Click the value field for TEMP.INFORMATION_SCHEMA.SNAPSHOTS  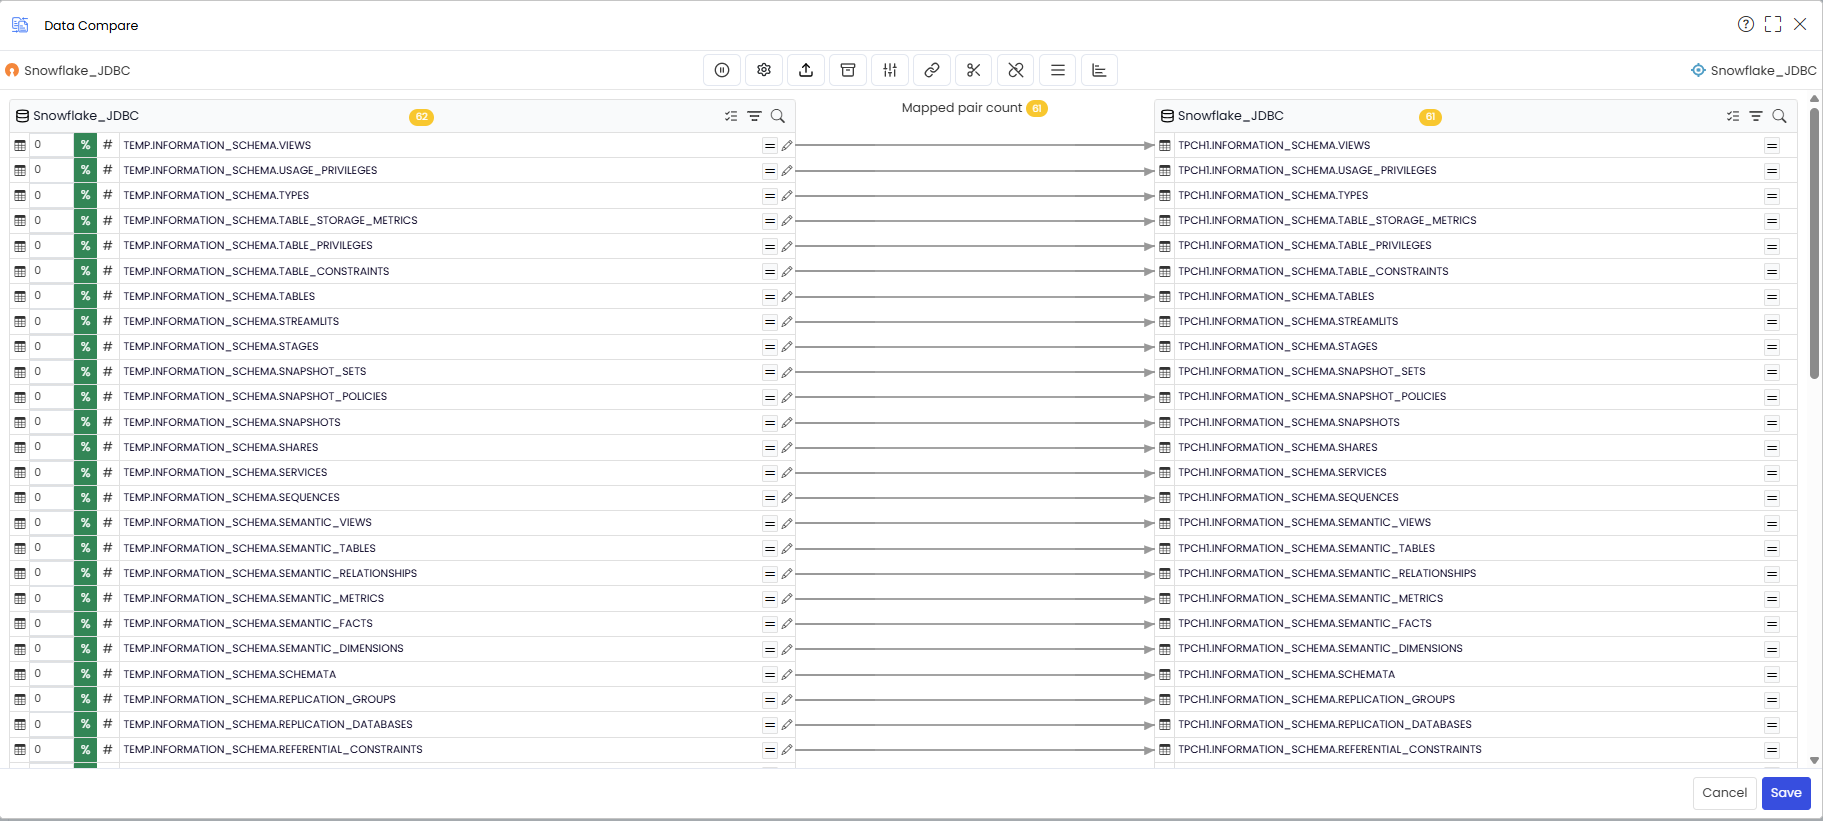tap(51, 422)
